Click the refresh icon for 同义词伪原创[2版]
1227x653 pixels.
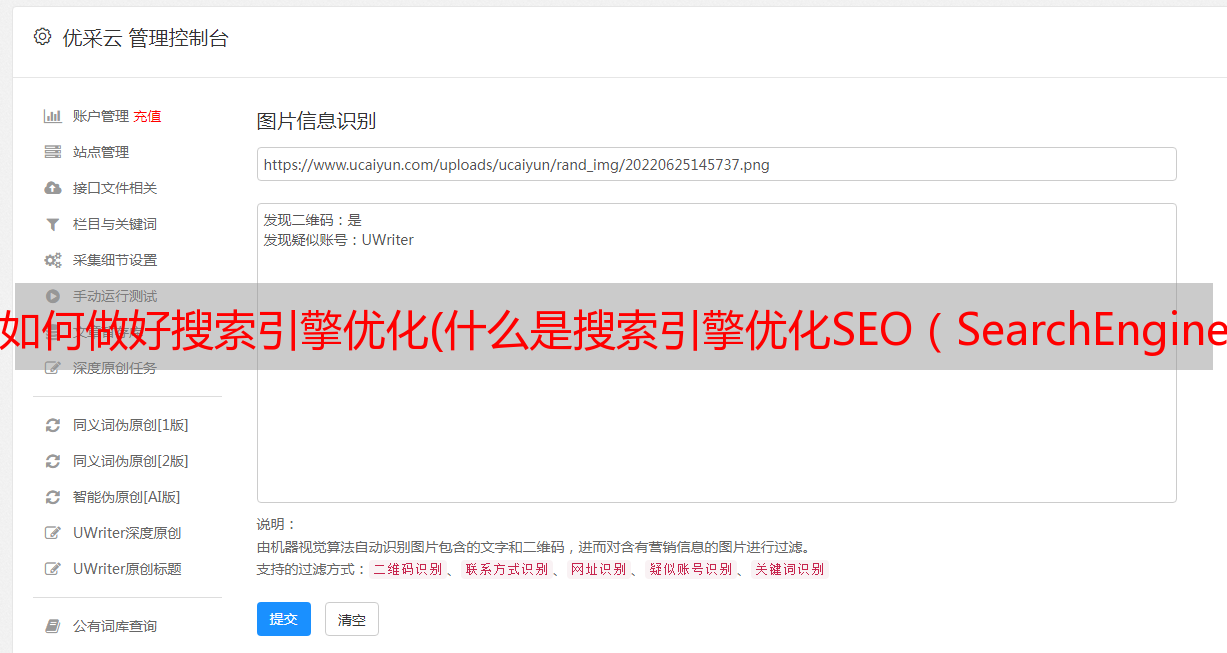click(53, 461)
